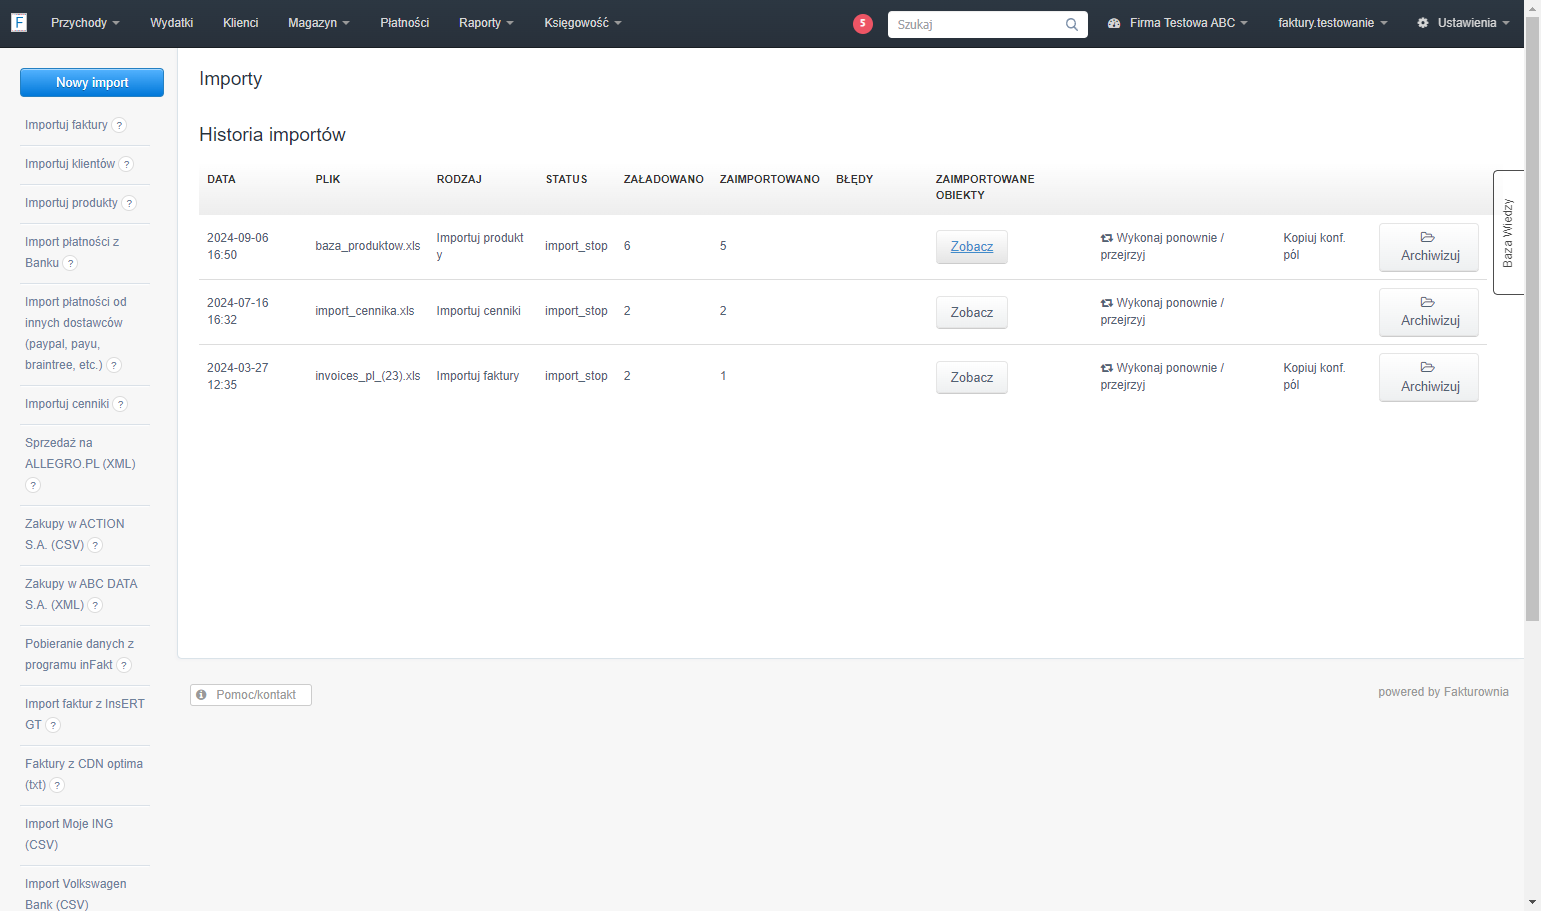Viewport: 1541px width, 911px height.
Task: Open the Firma Testowa ABC dropdown
Action: [x=1178, y=23]
